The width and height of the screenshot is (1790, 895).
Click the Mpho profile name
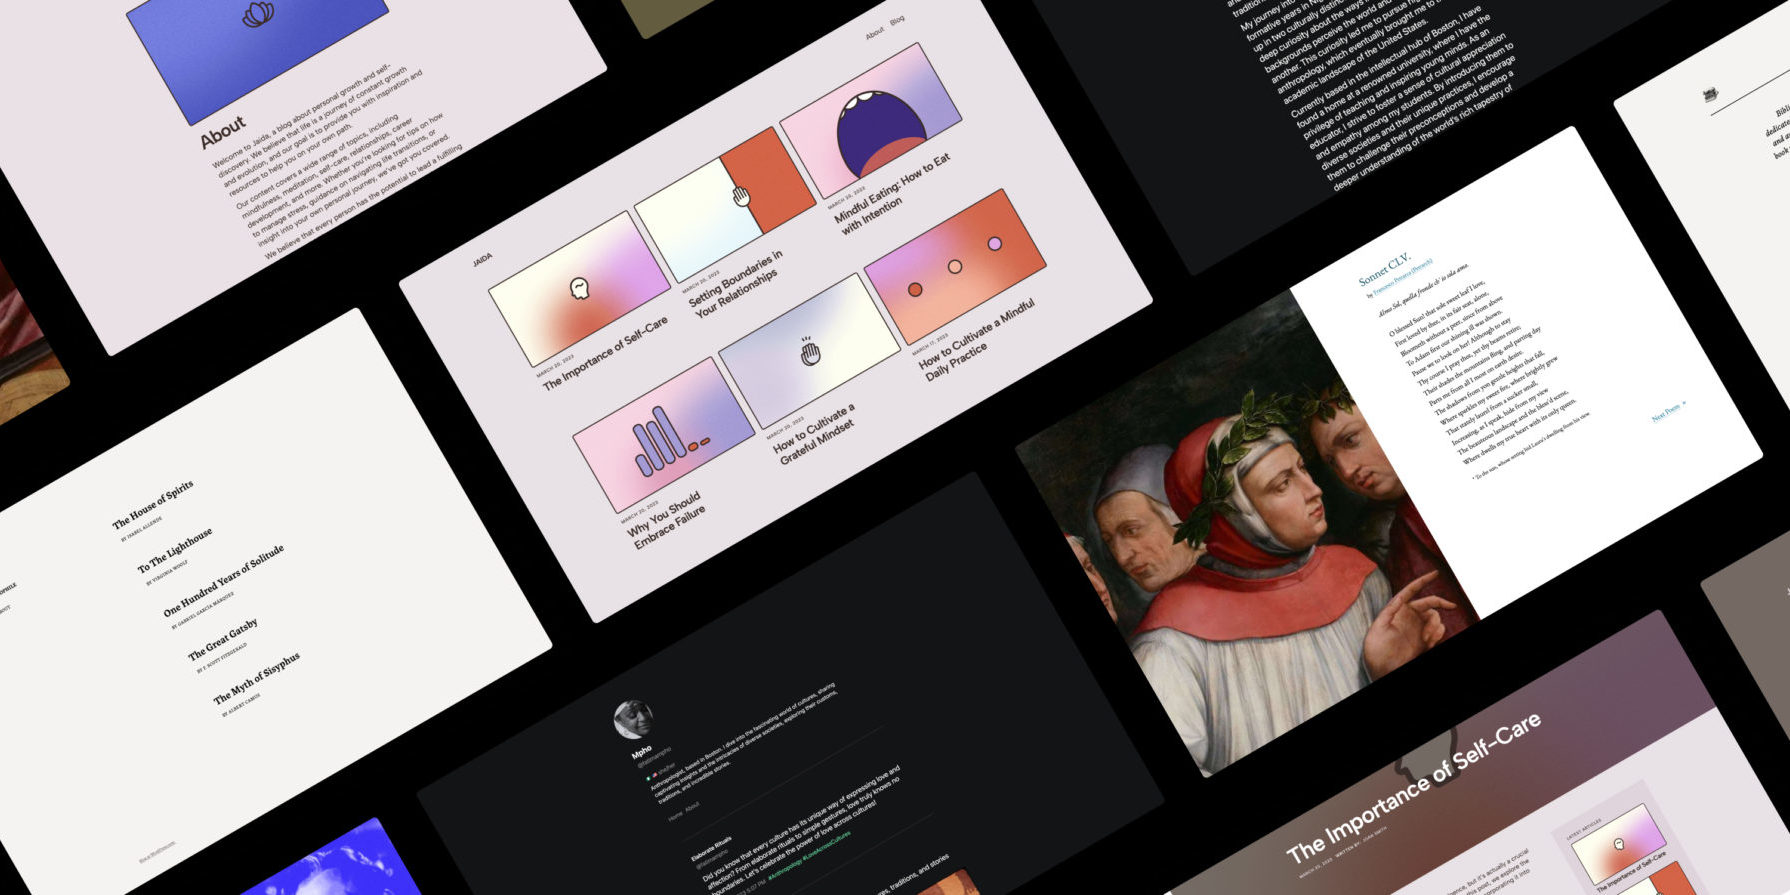(642, 751)
